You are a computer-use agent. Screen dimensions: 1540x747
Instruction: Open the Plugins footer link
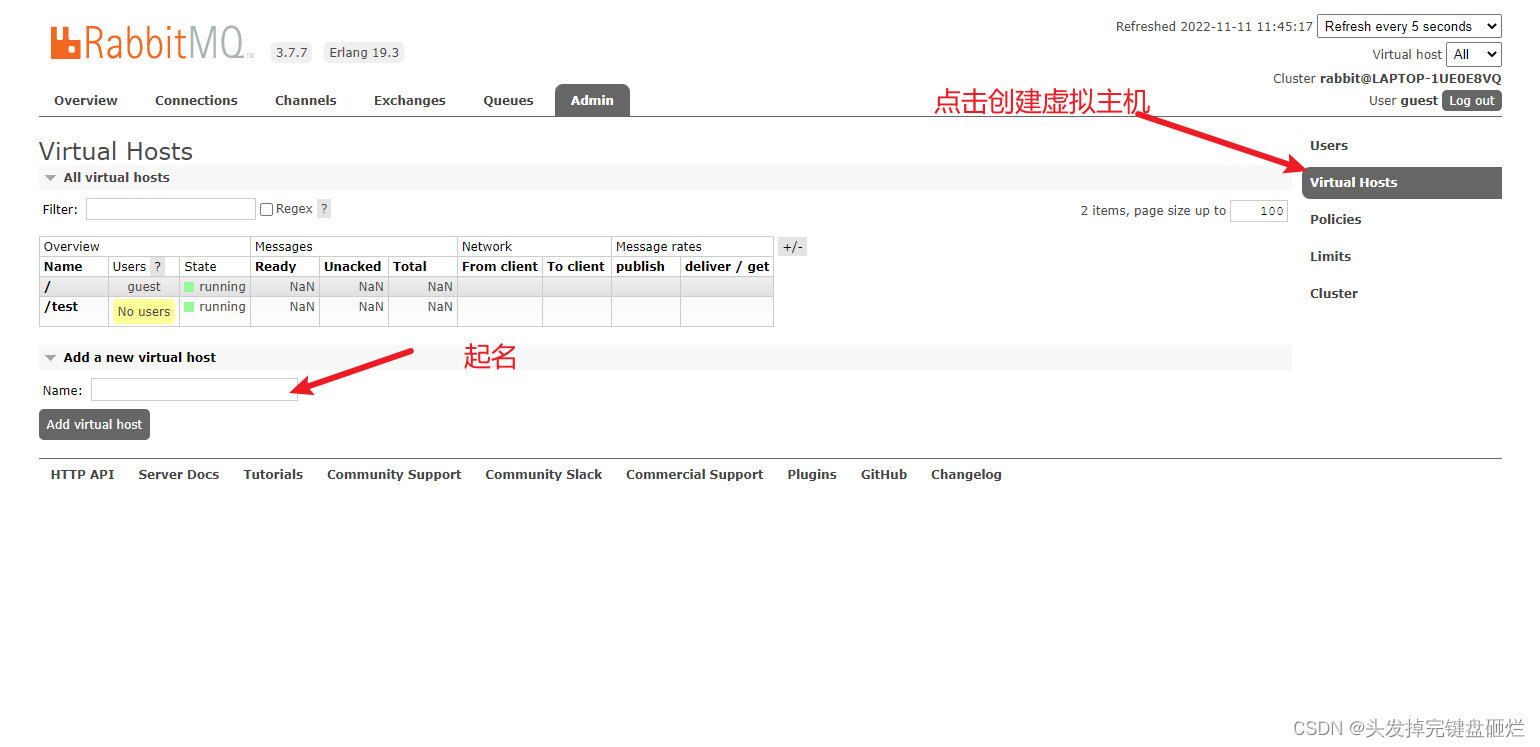812,475
